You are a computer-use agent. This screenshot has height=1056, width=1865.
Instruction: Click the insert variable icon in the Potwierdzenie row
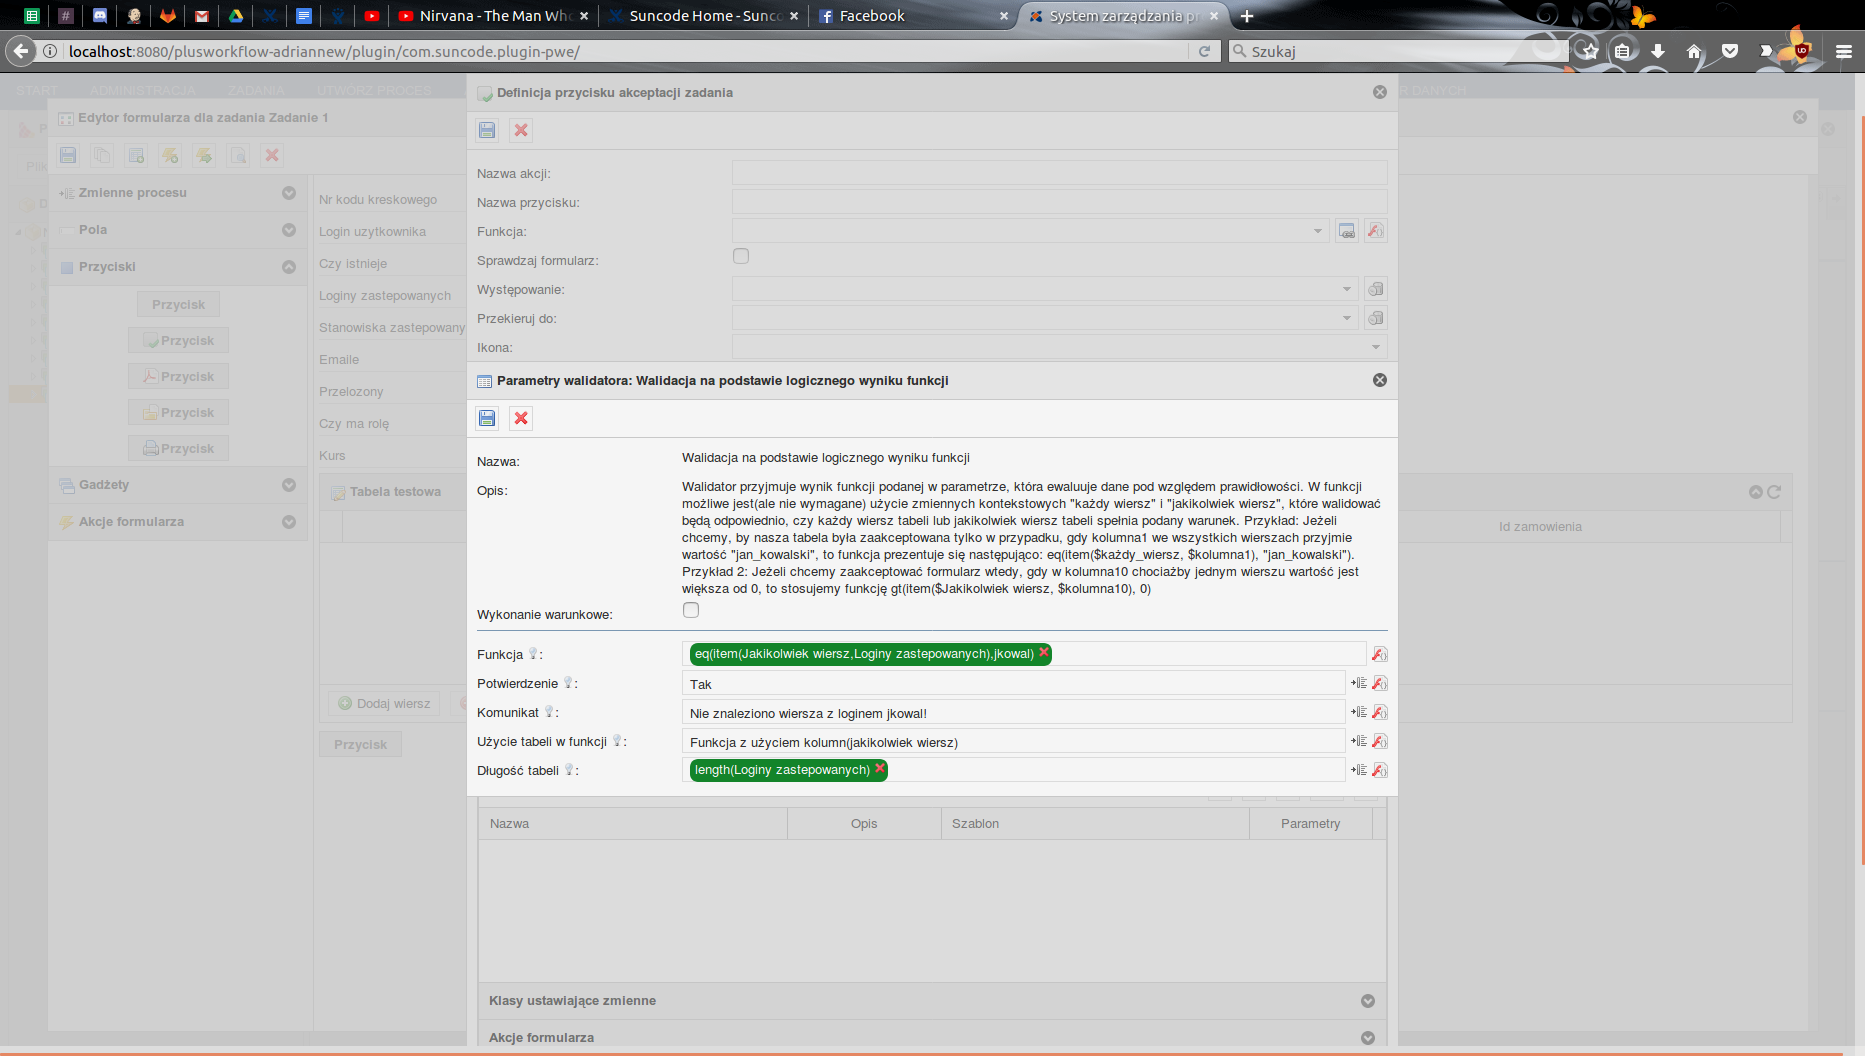pos(1358,683)
